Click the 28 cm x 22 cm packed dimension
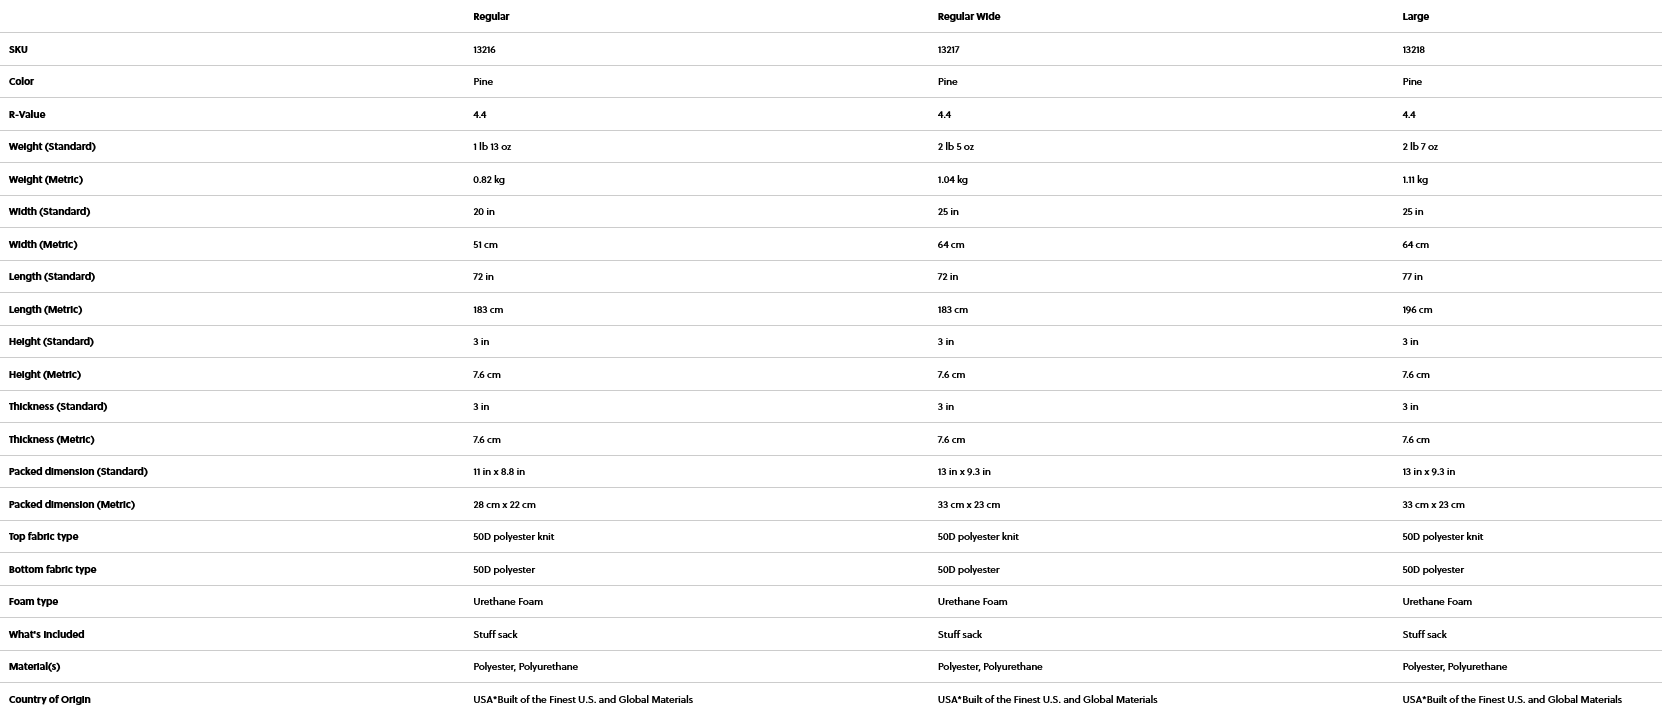 click(x=504, y=505)
